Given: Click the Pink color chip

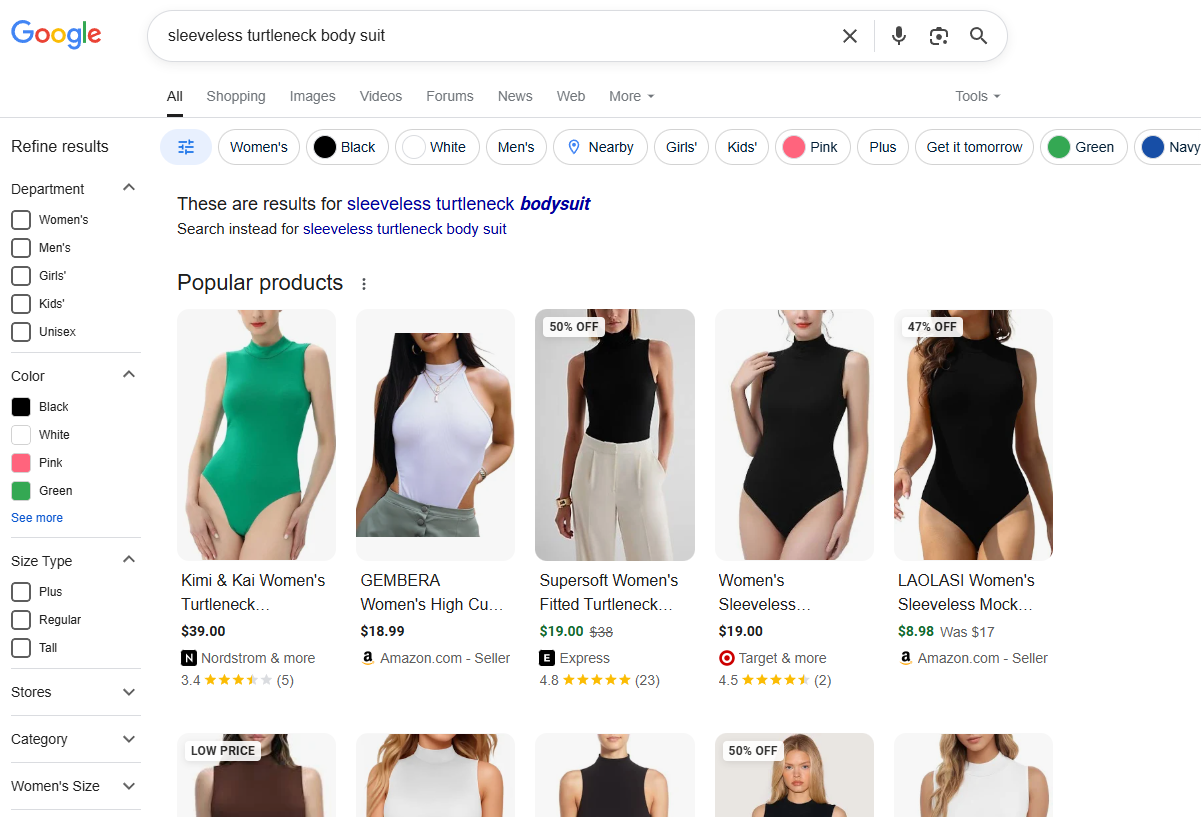Looking at the screenshot, I should (812, 147).
